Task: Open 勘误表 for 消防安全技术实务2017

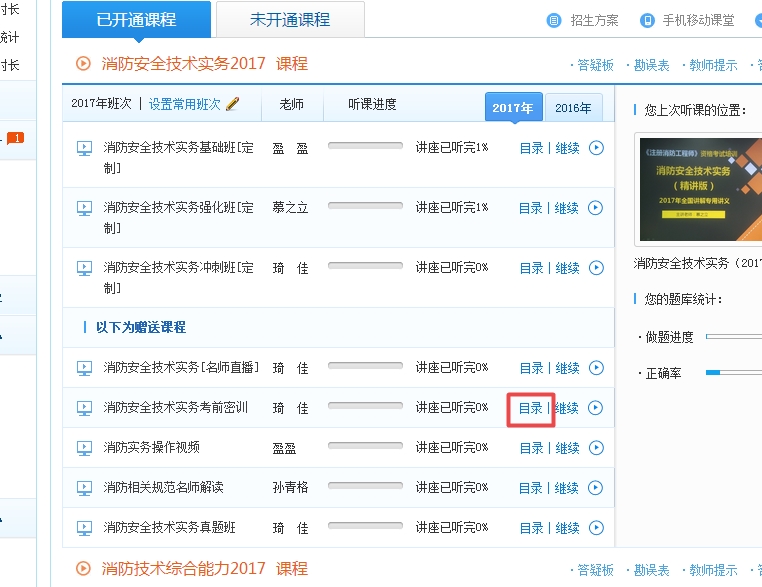Action: (652, 65)
